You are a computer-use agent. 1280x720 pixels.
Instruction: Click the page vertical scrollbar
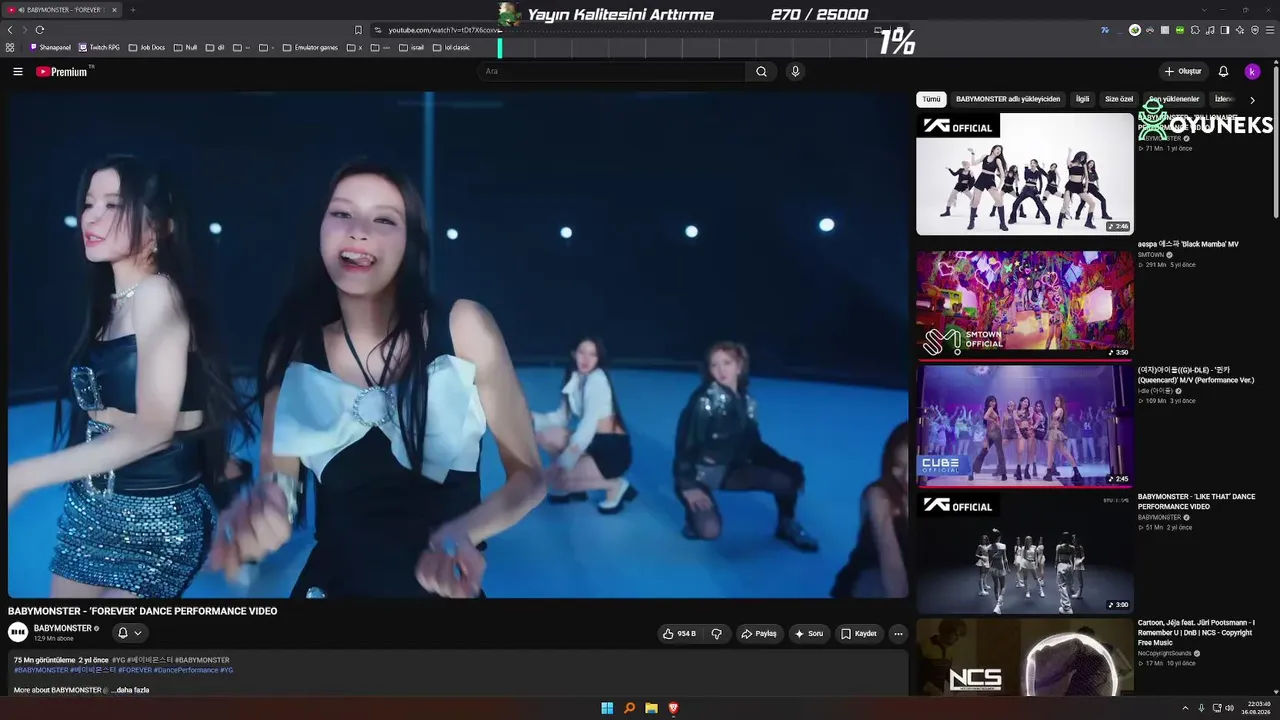(x=1276, y=140)
